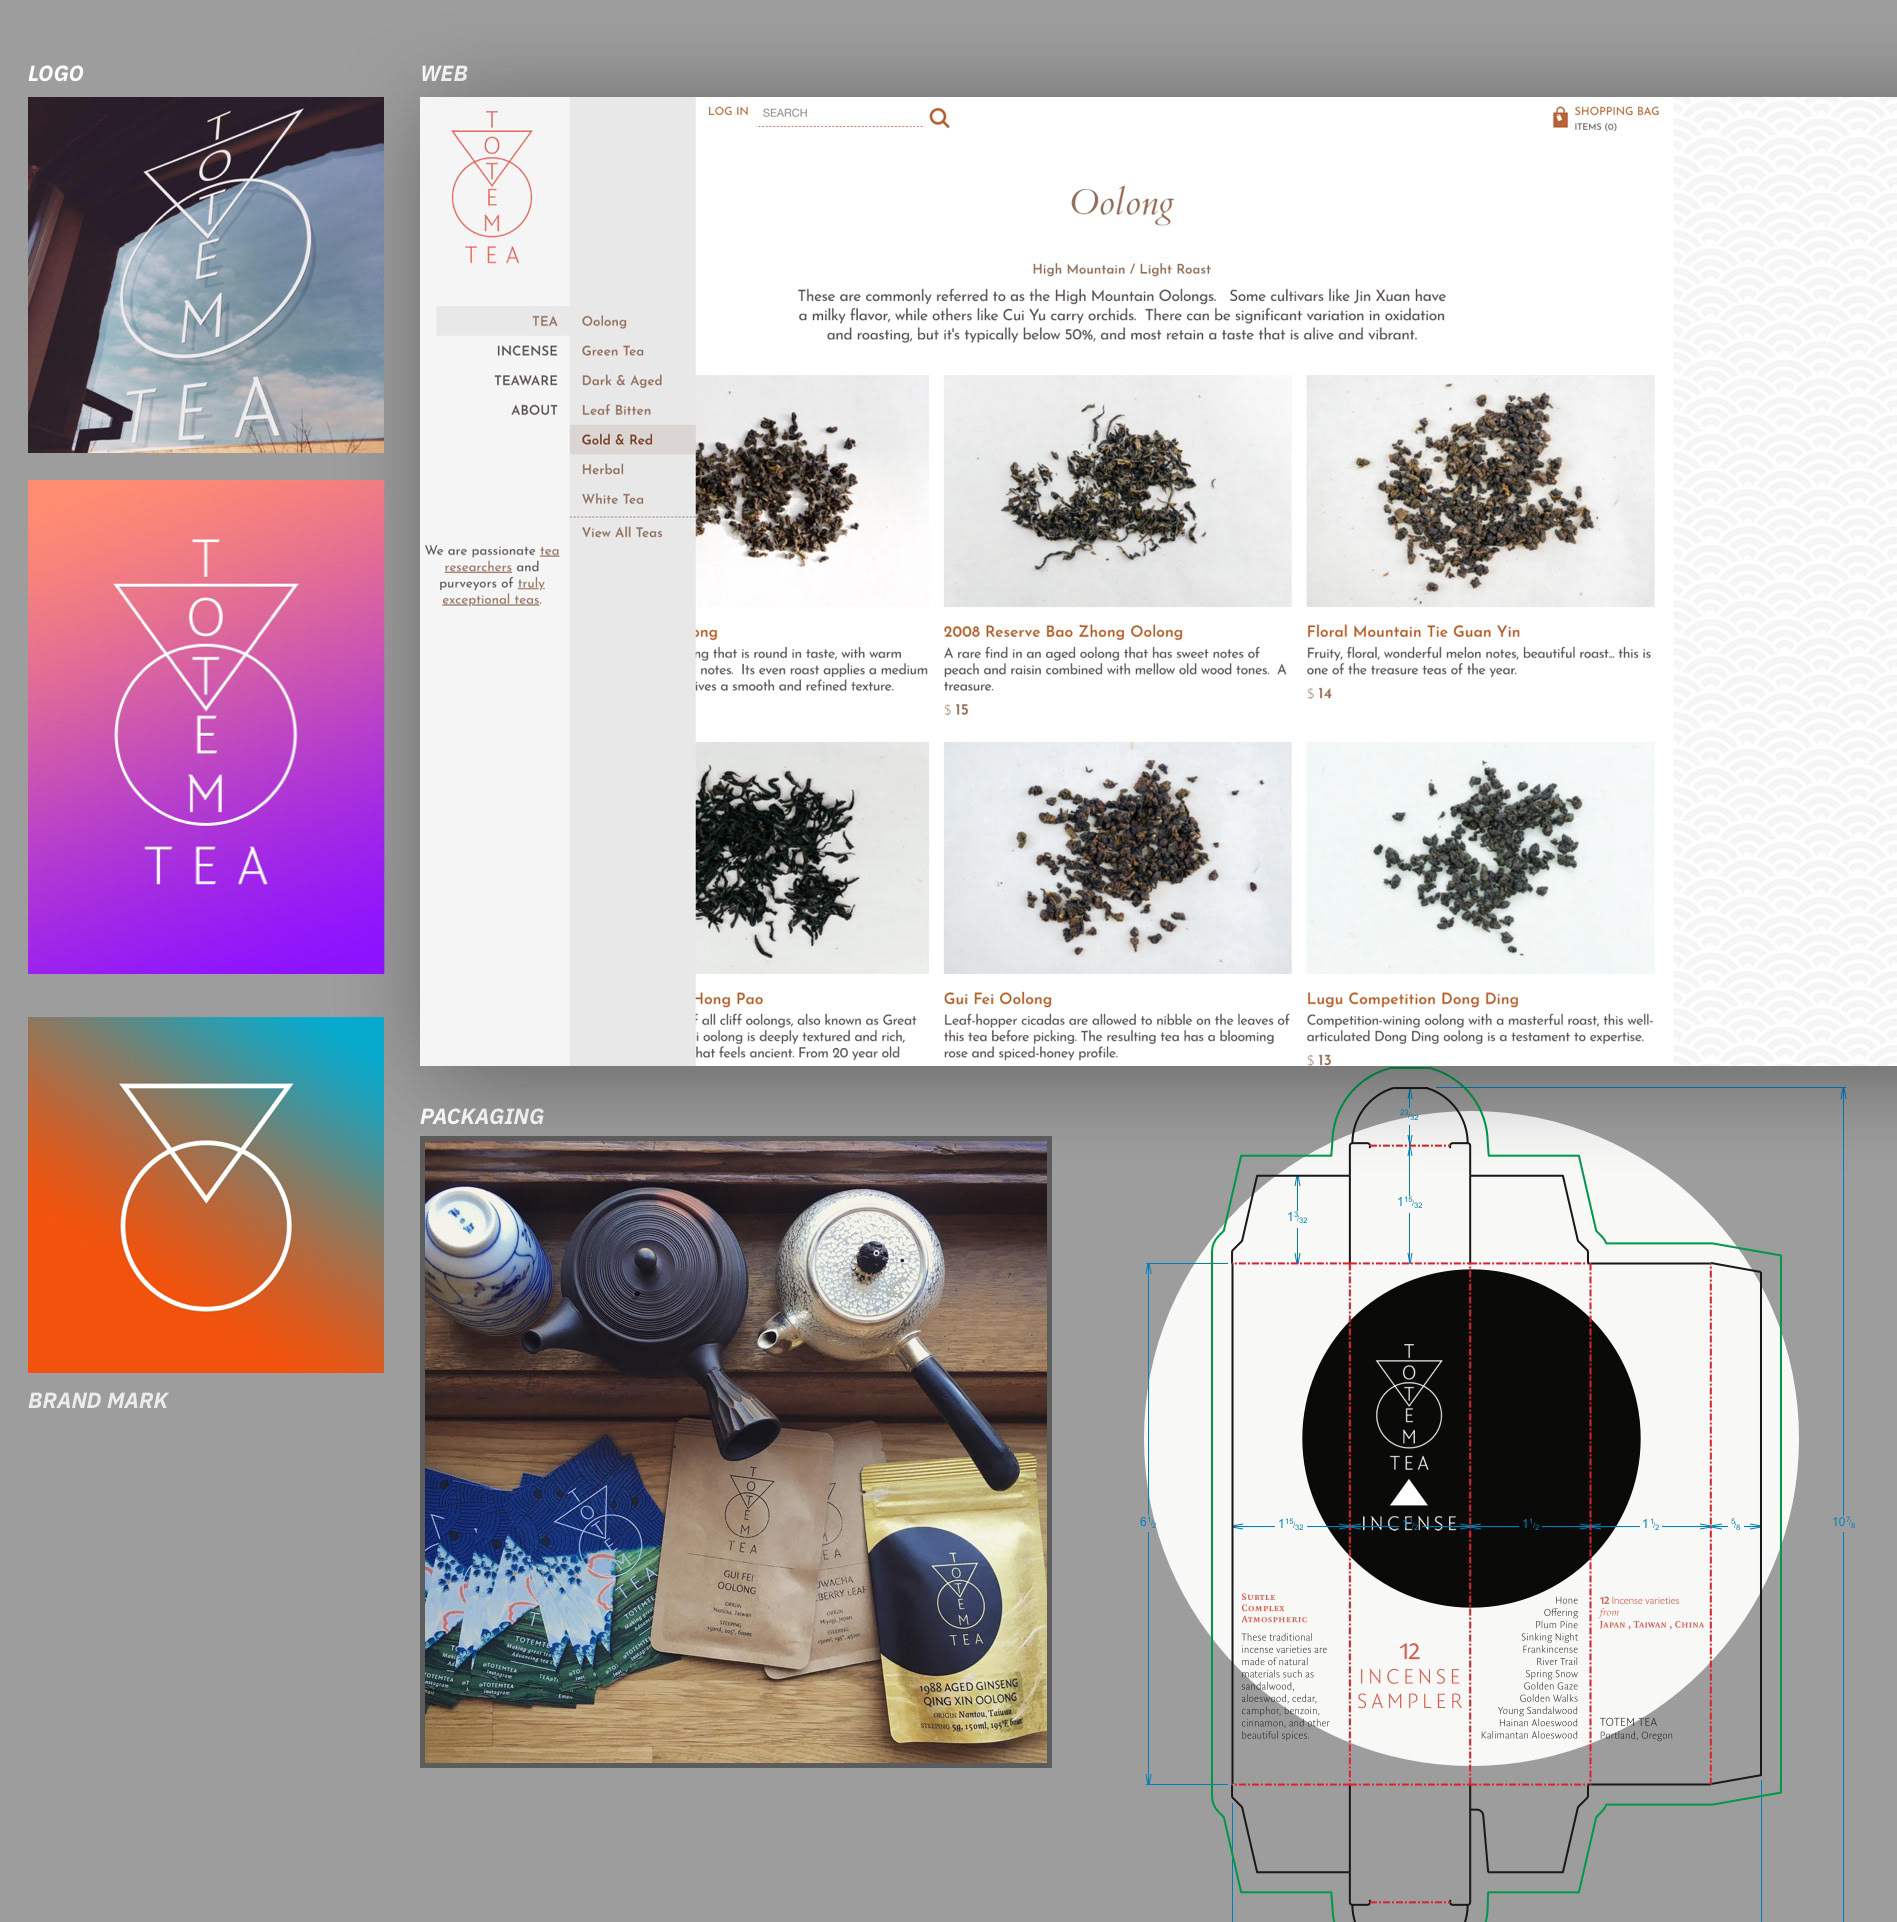The height and width of the screenshot is (1922, 1897).
Task: Choose Green Tea in the submenu
Action: [613, 351]
